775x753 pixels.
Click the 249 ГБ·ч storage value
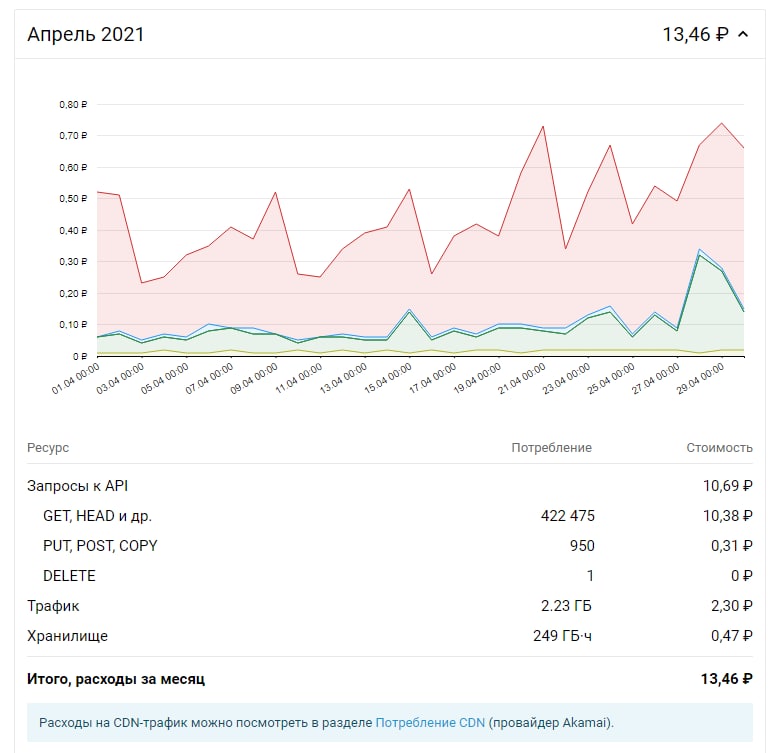[562, 636]
